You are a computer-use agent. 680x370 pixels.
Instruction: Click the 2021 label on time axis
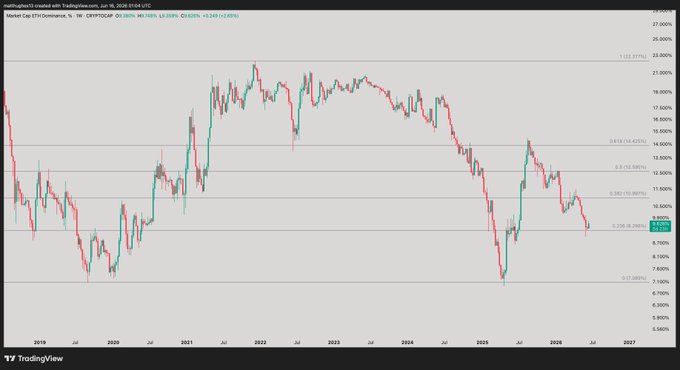coord(186,342)
